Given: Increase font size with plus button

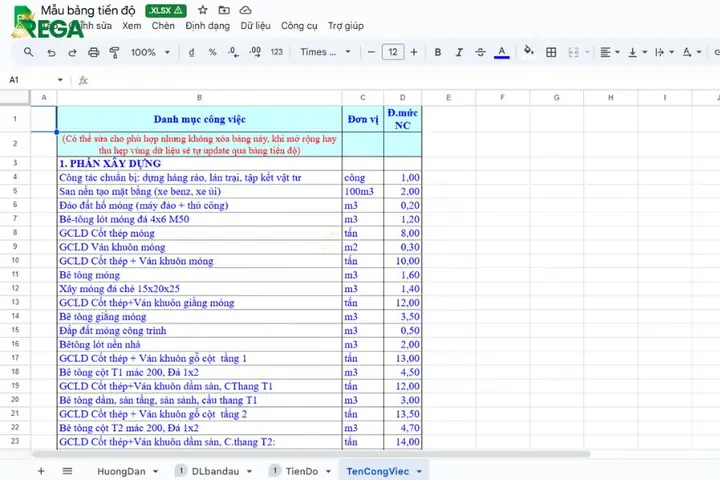Looking at the screenshot, I should tap(414, 52).
